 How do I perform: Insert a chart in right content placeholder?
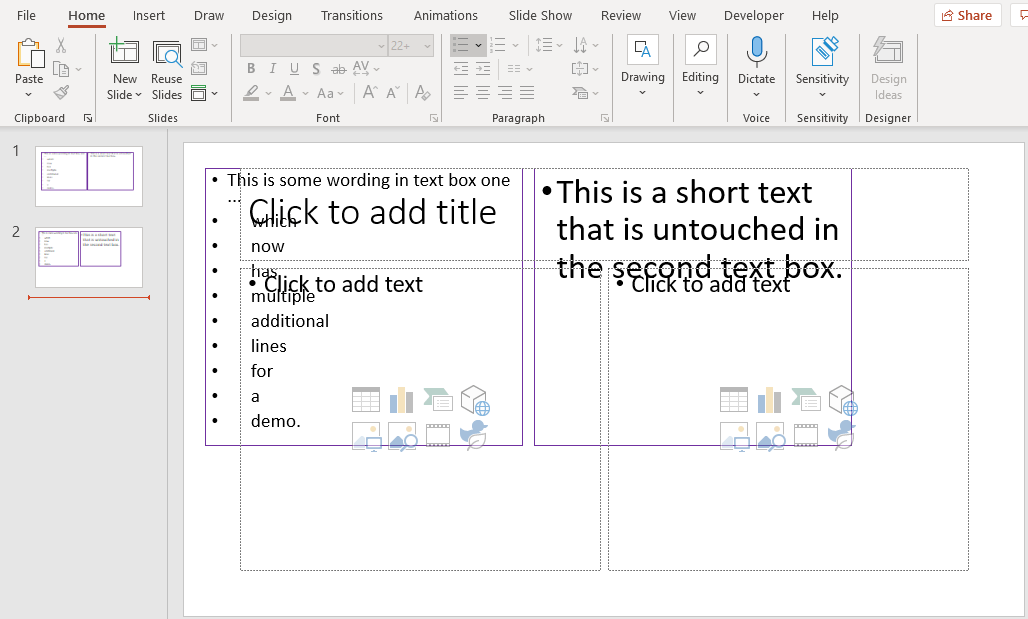pyautogui.click(x=769, y=399)
